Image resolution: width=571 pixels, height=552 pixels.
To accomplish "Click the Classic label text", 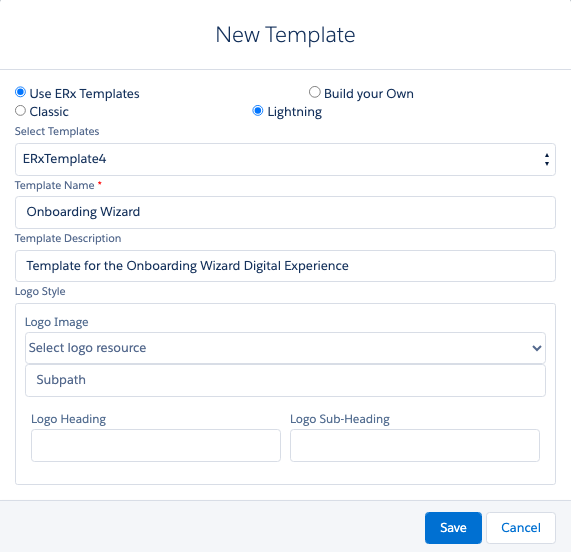I will pos(49,111).
